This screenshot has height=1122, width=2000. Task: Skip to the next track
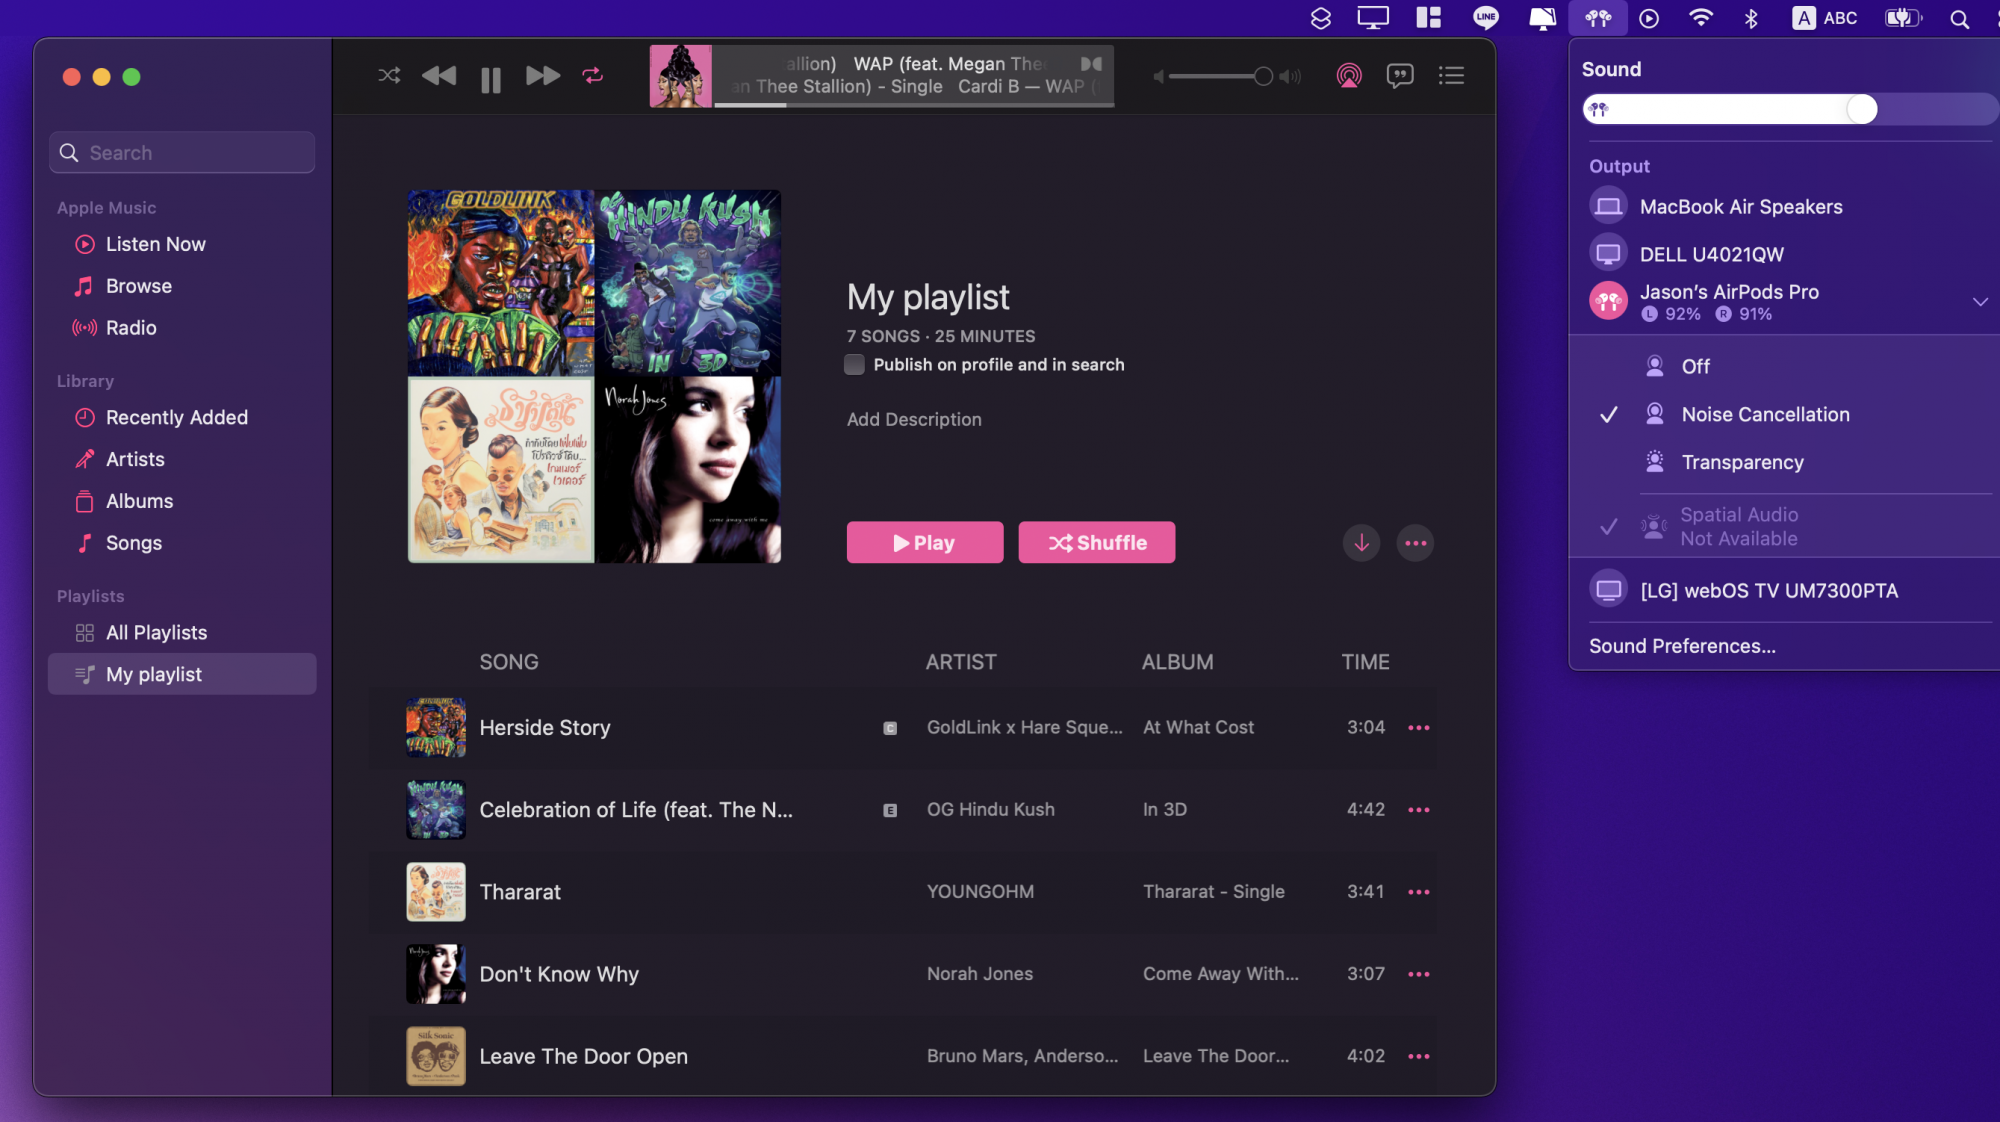point(542,76)
